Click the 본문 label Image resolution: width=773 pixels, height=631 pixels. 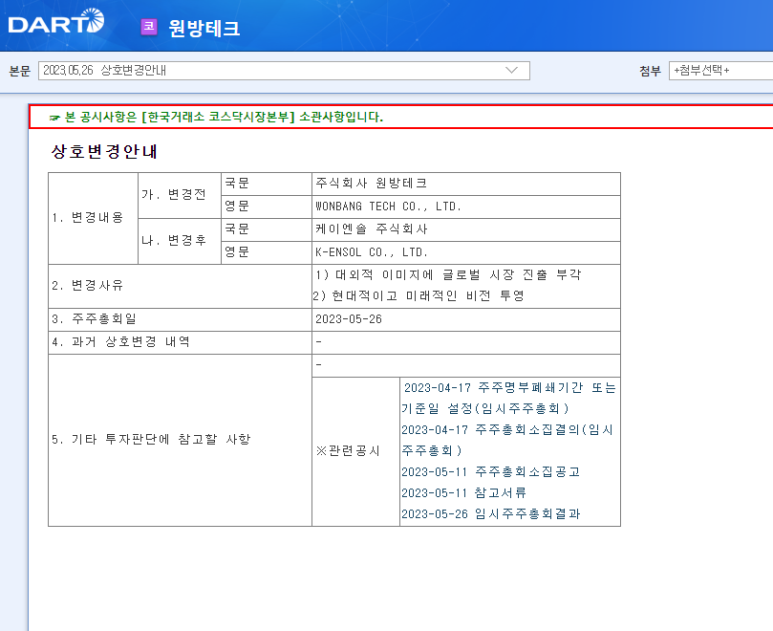coord(20,71)
